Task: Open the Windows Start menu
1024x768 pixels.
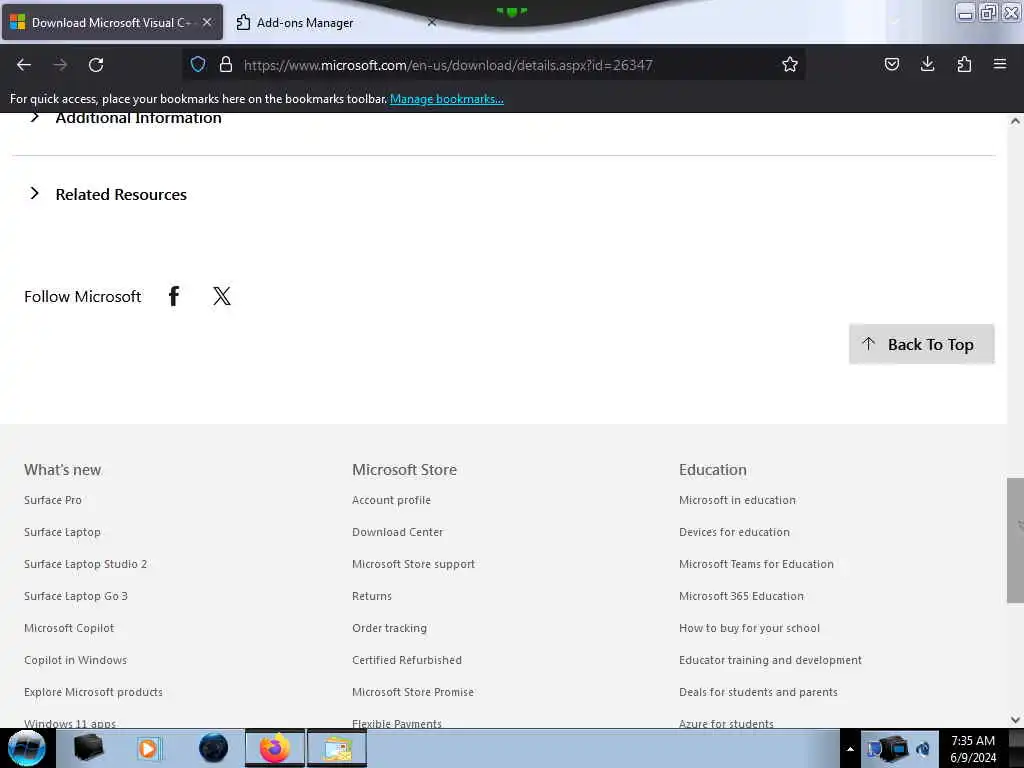Action: [27, 748]
